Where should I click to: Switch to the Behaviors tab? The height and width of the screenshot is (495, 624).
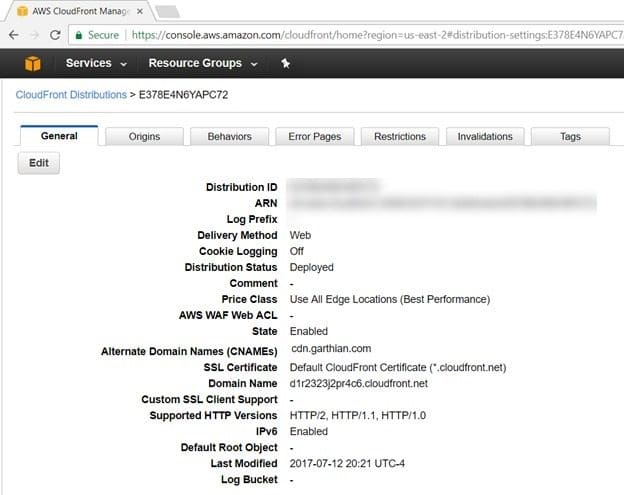click(230, 136)
